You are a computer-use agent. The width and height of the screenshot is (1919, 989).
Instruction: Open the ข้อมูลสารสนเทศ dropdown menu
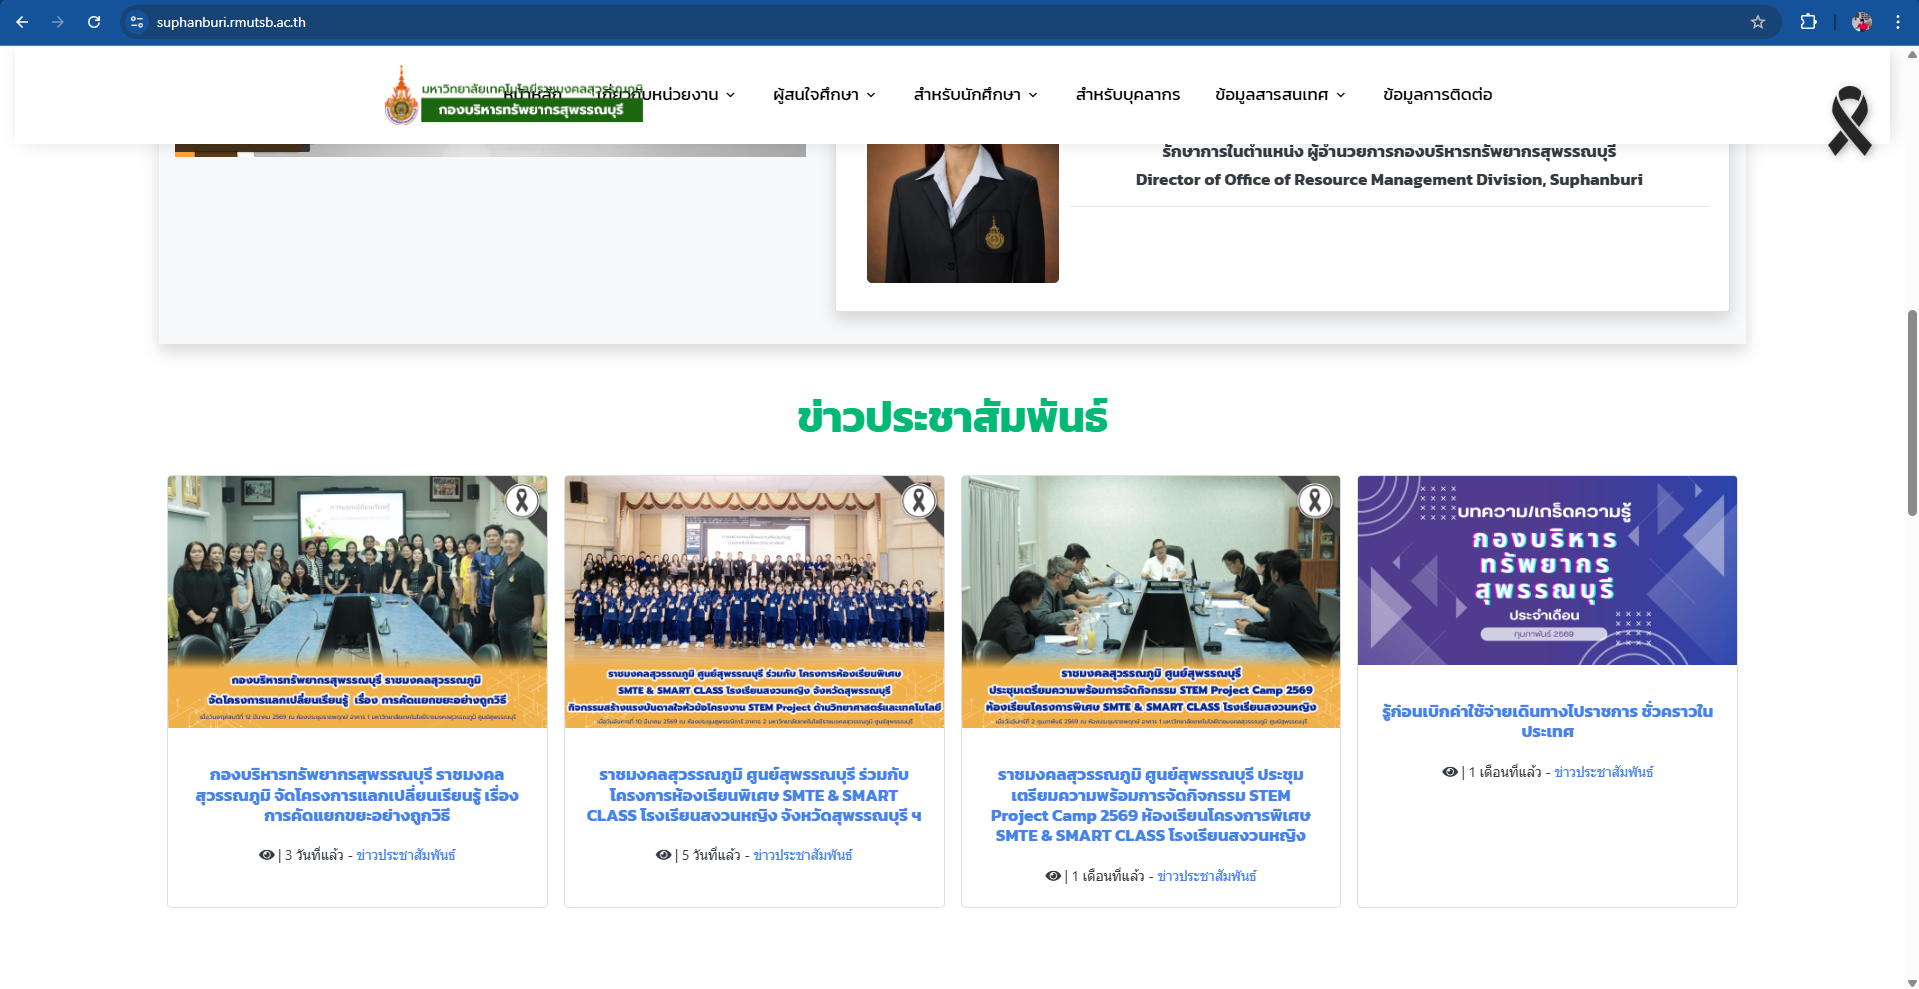click(x=1280, y=95)
